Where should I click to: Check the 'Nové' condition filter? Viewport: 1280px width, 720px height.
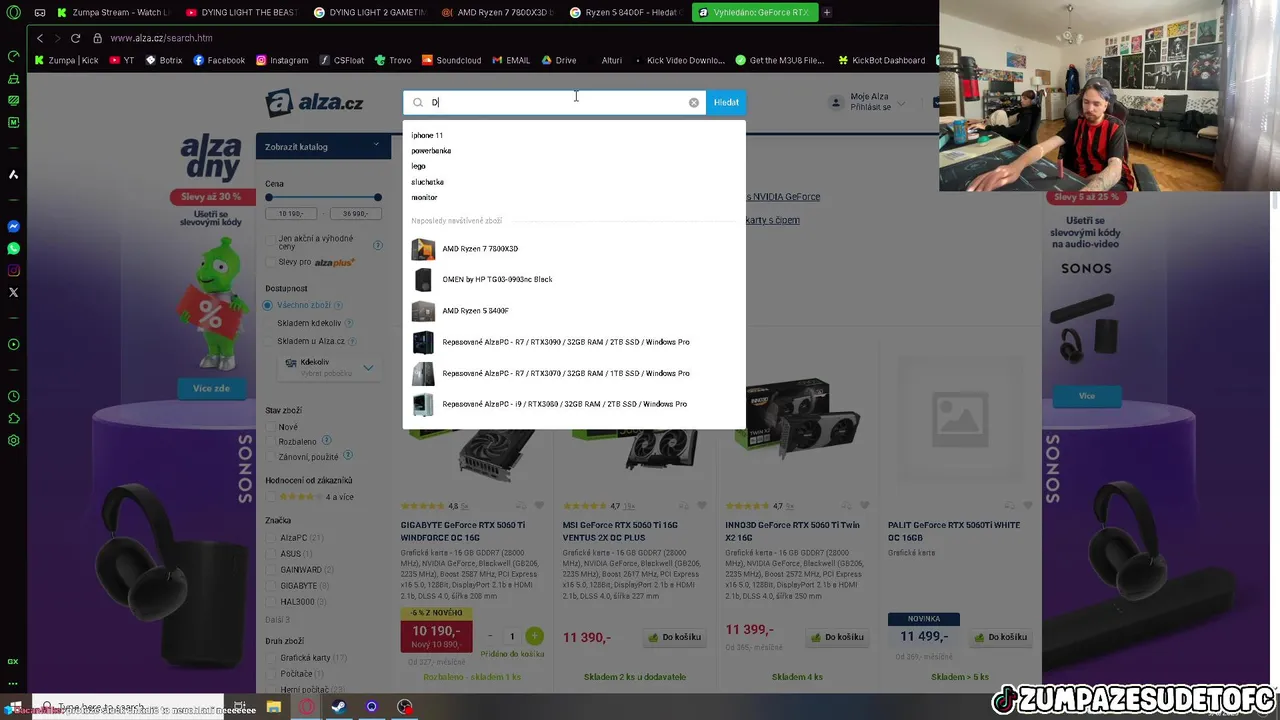tap(271, 427)
